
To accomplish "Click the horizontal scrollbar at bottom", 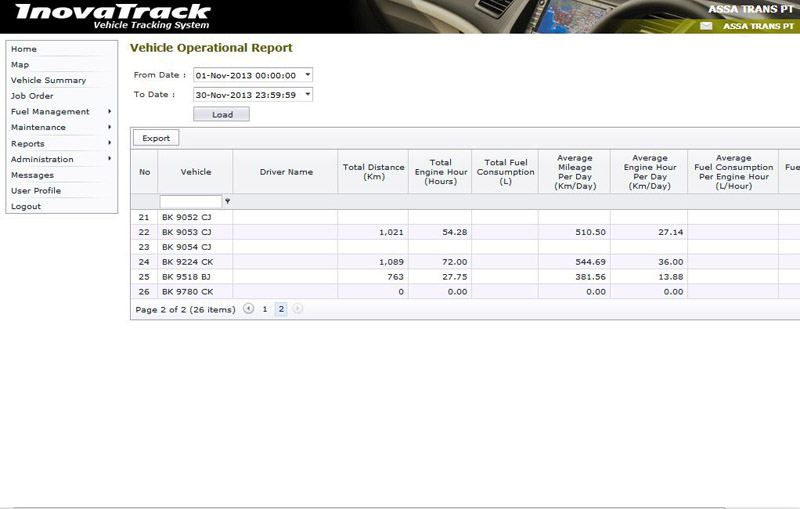I will pyautogui.click(x=368, y=507).
